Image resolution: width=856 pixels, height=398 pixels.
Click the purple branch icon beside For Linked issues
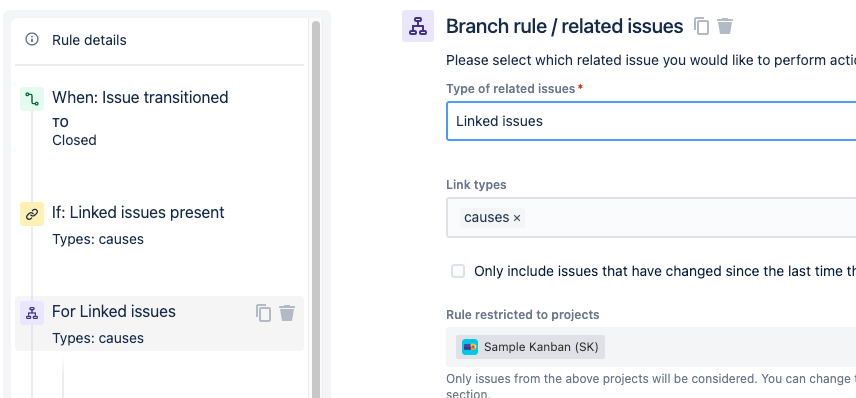[x=32, y=313]
